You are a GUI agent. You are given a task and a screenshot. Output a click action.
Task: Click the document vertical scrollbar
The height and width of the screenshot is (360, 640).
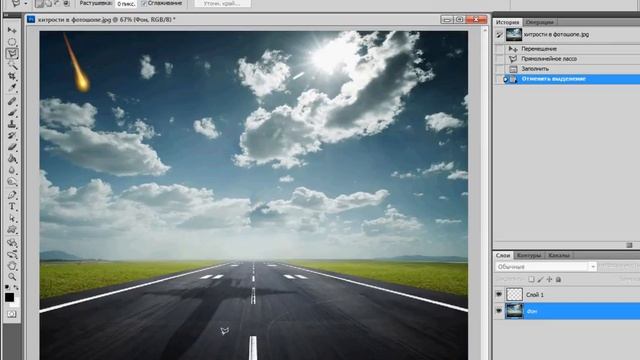(x=485, y=194)
